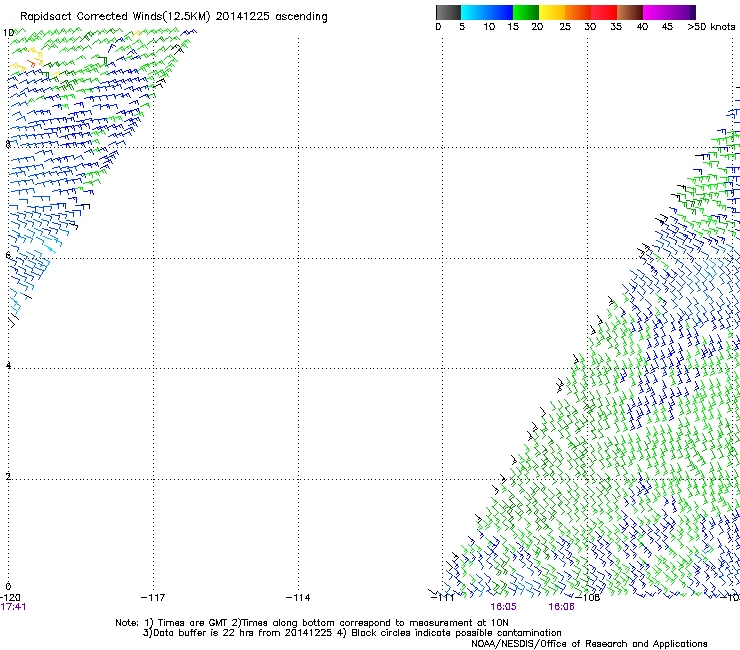Click the Rapidscat Corrected Winds title text

coord(174,16)
